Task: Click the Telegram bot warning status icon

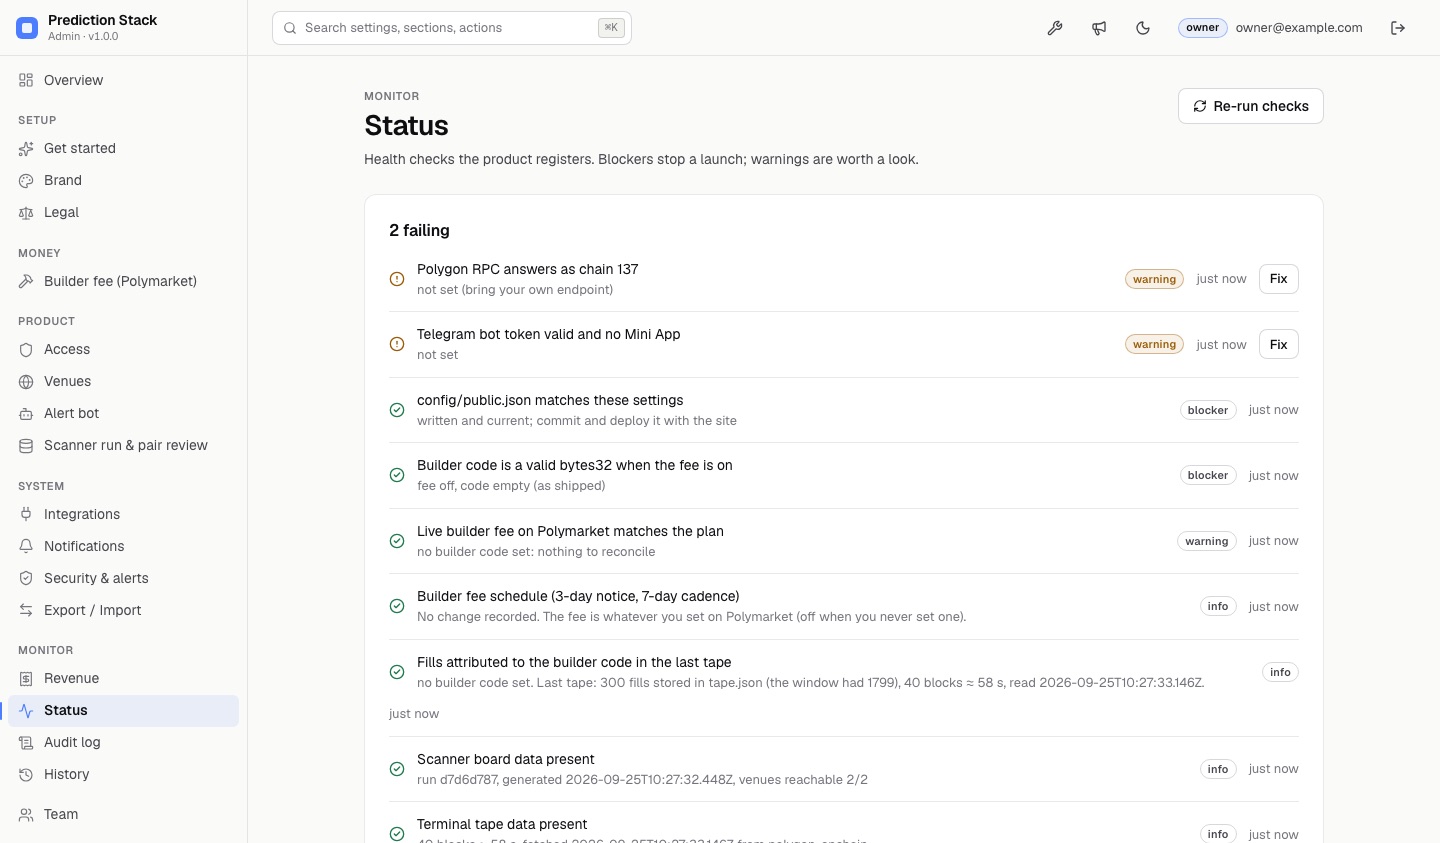Action: 397,344
